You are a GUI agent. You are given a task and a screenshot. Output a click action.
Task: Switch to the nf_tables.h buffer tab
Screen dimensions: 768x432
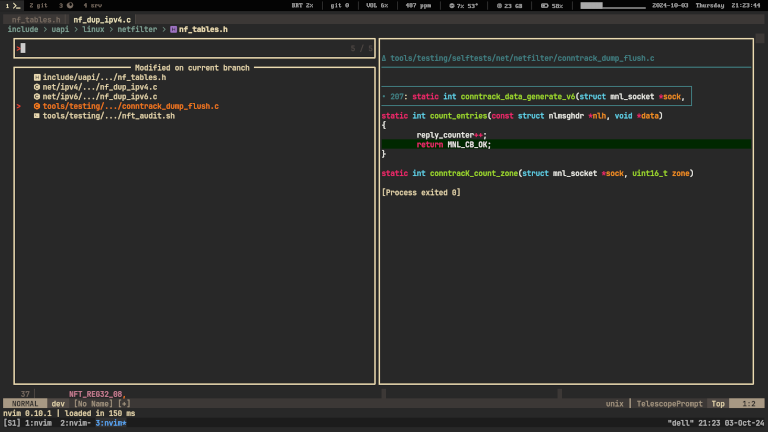pos(36,19)
